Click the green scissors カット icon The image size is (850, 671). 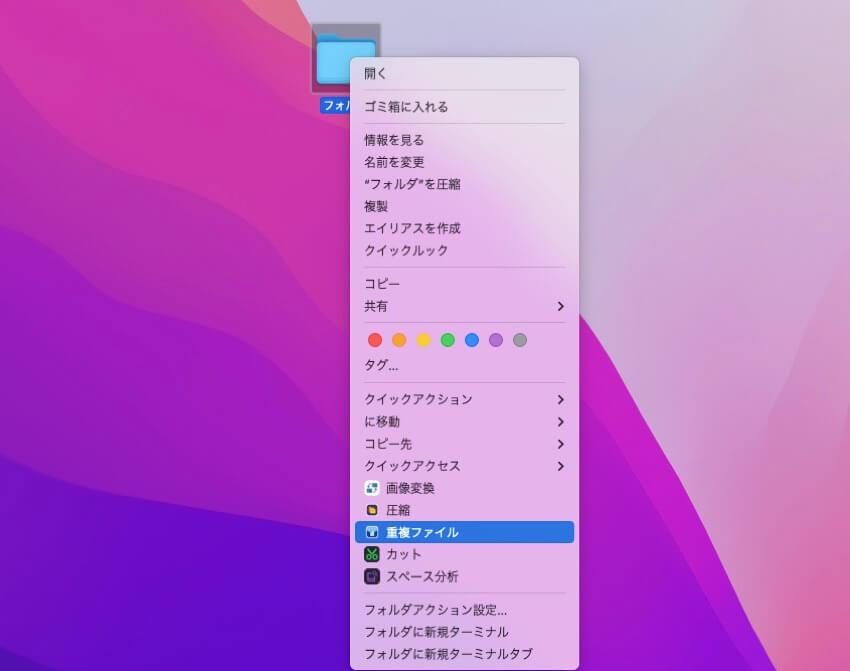point(372,554)
